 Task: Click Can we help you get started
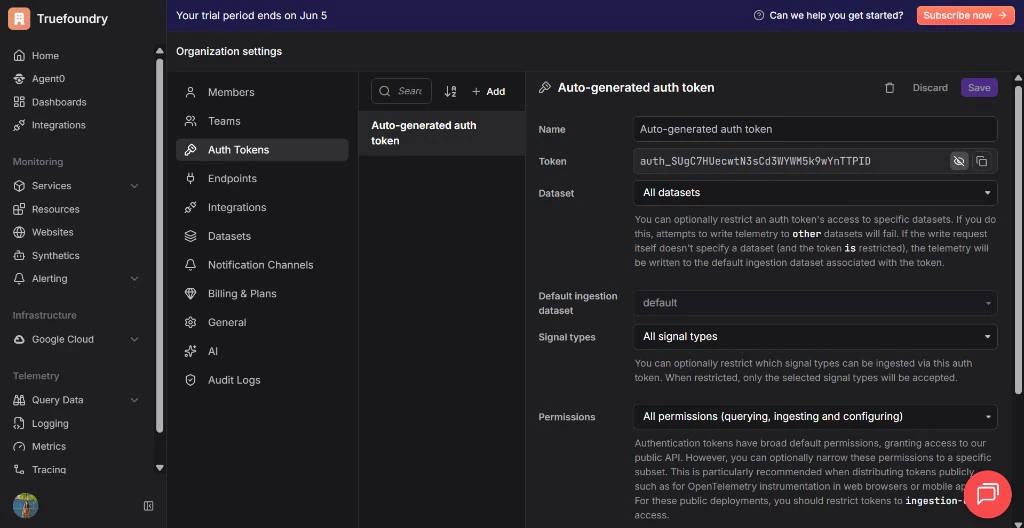(829, 15)
